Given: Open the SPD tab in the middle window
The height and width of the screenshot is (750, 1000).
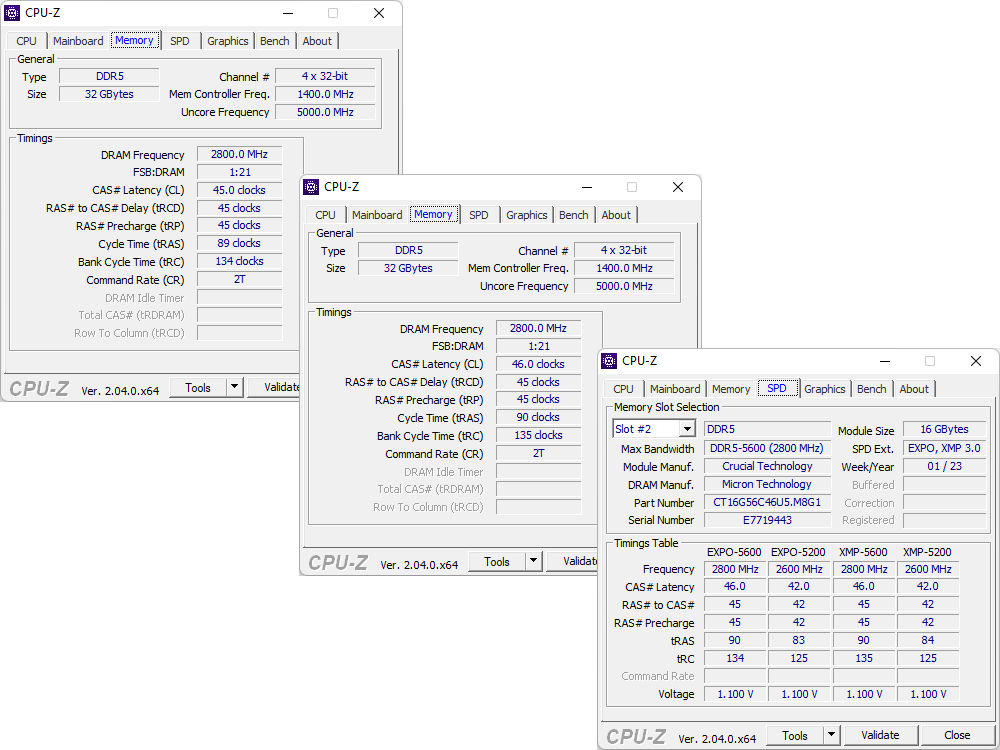Looking at the screenshot, I should point(479,215).
